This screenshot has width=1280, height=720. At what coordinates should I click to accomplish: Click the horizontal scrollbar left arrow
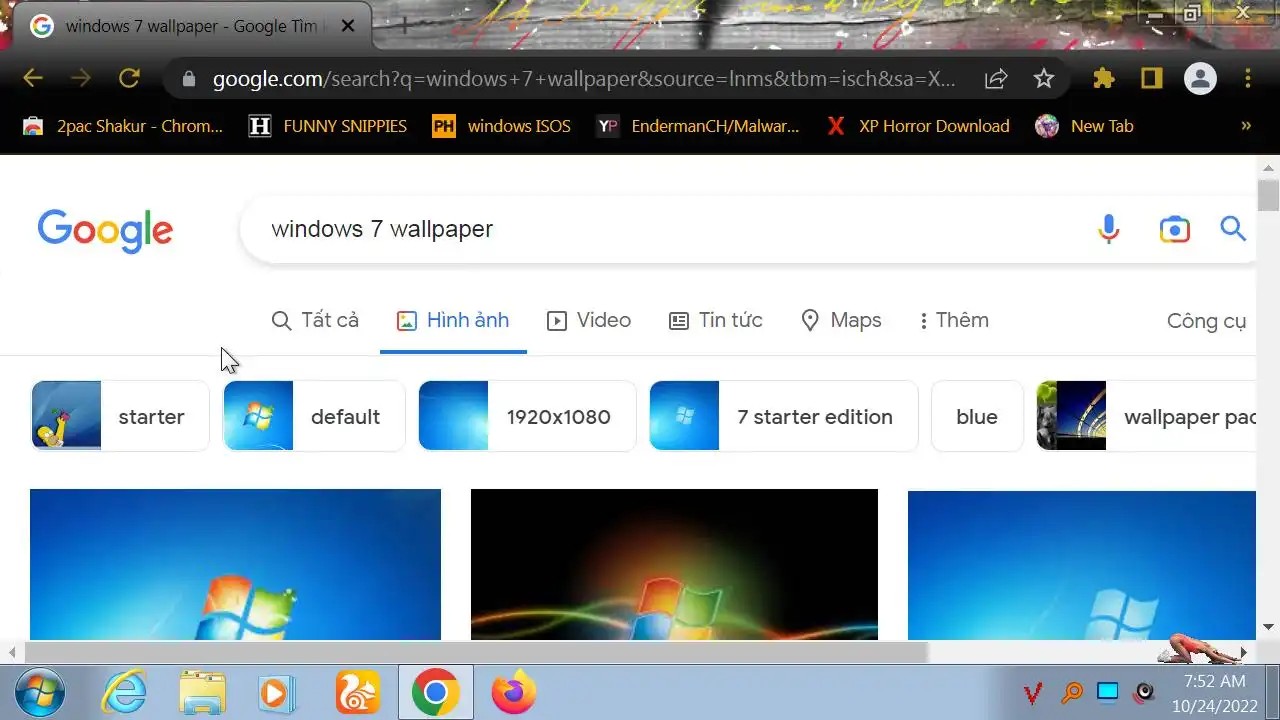(11, 652)
